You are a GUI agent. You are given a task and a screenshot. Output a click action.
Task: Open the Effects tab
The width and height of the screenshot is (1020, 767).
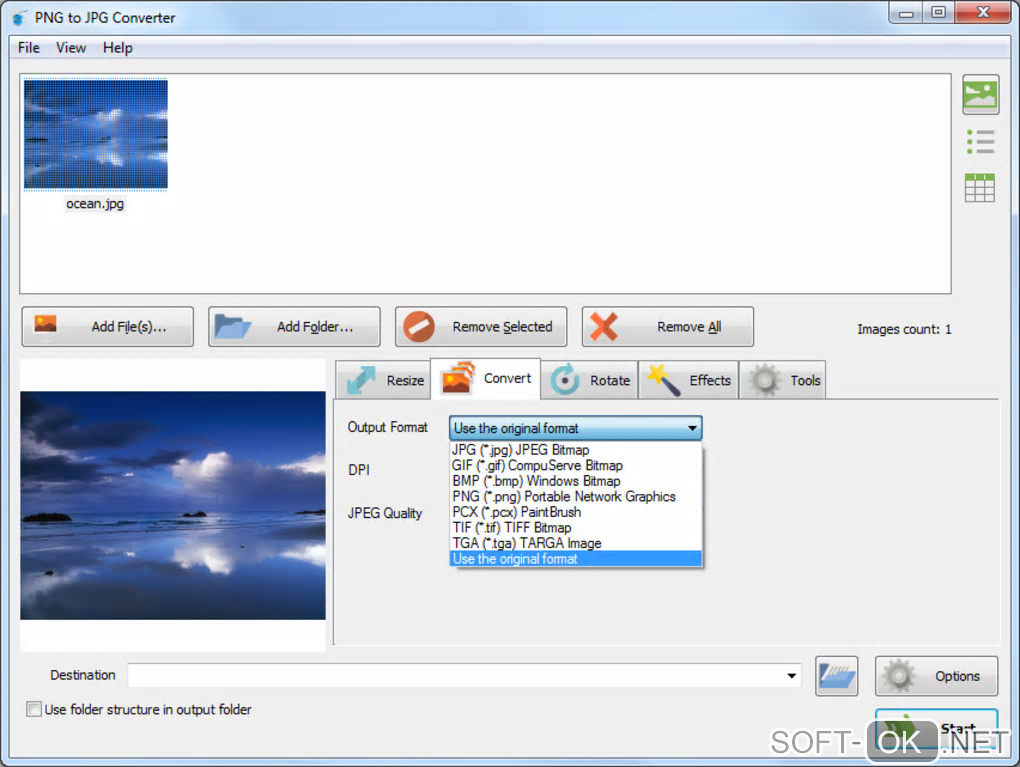pos(689,380)
